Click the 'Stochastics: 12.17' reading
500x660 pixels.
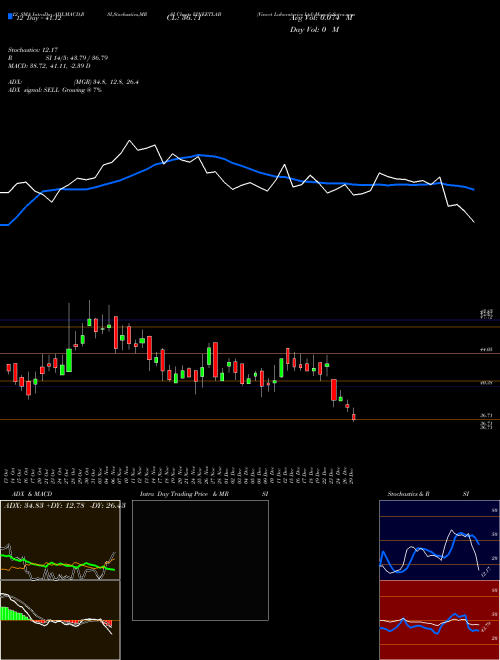click(32, 50)
